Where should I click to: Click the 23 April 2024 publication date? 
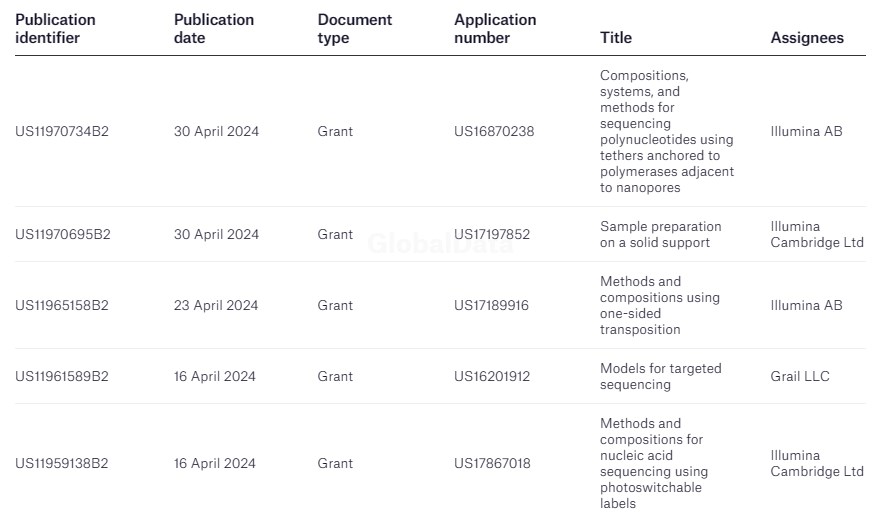(x=216, y=305)
